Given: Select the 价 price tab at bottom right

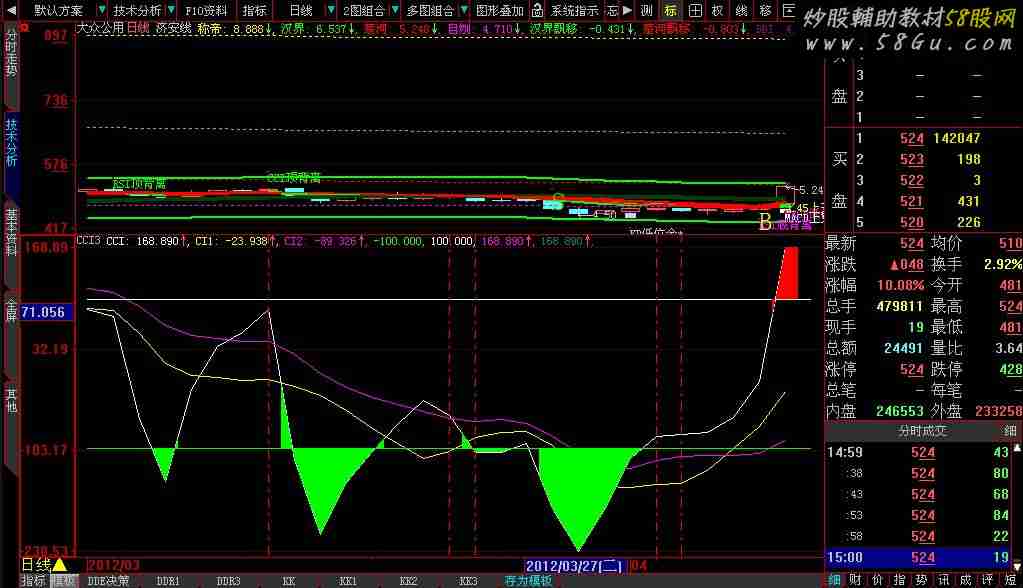Looking at the screenshot, I should 878,580.
